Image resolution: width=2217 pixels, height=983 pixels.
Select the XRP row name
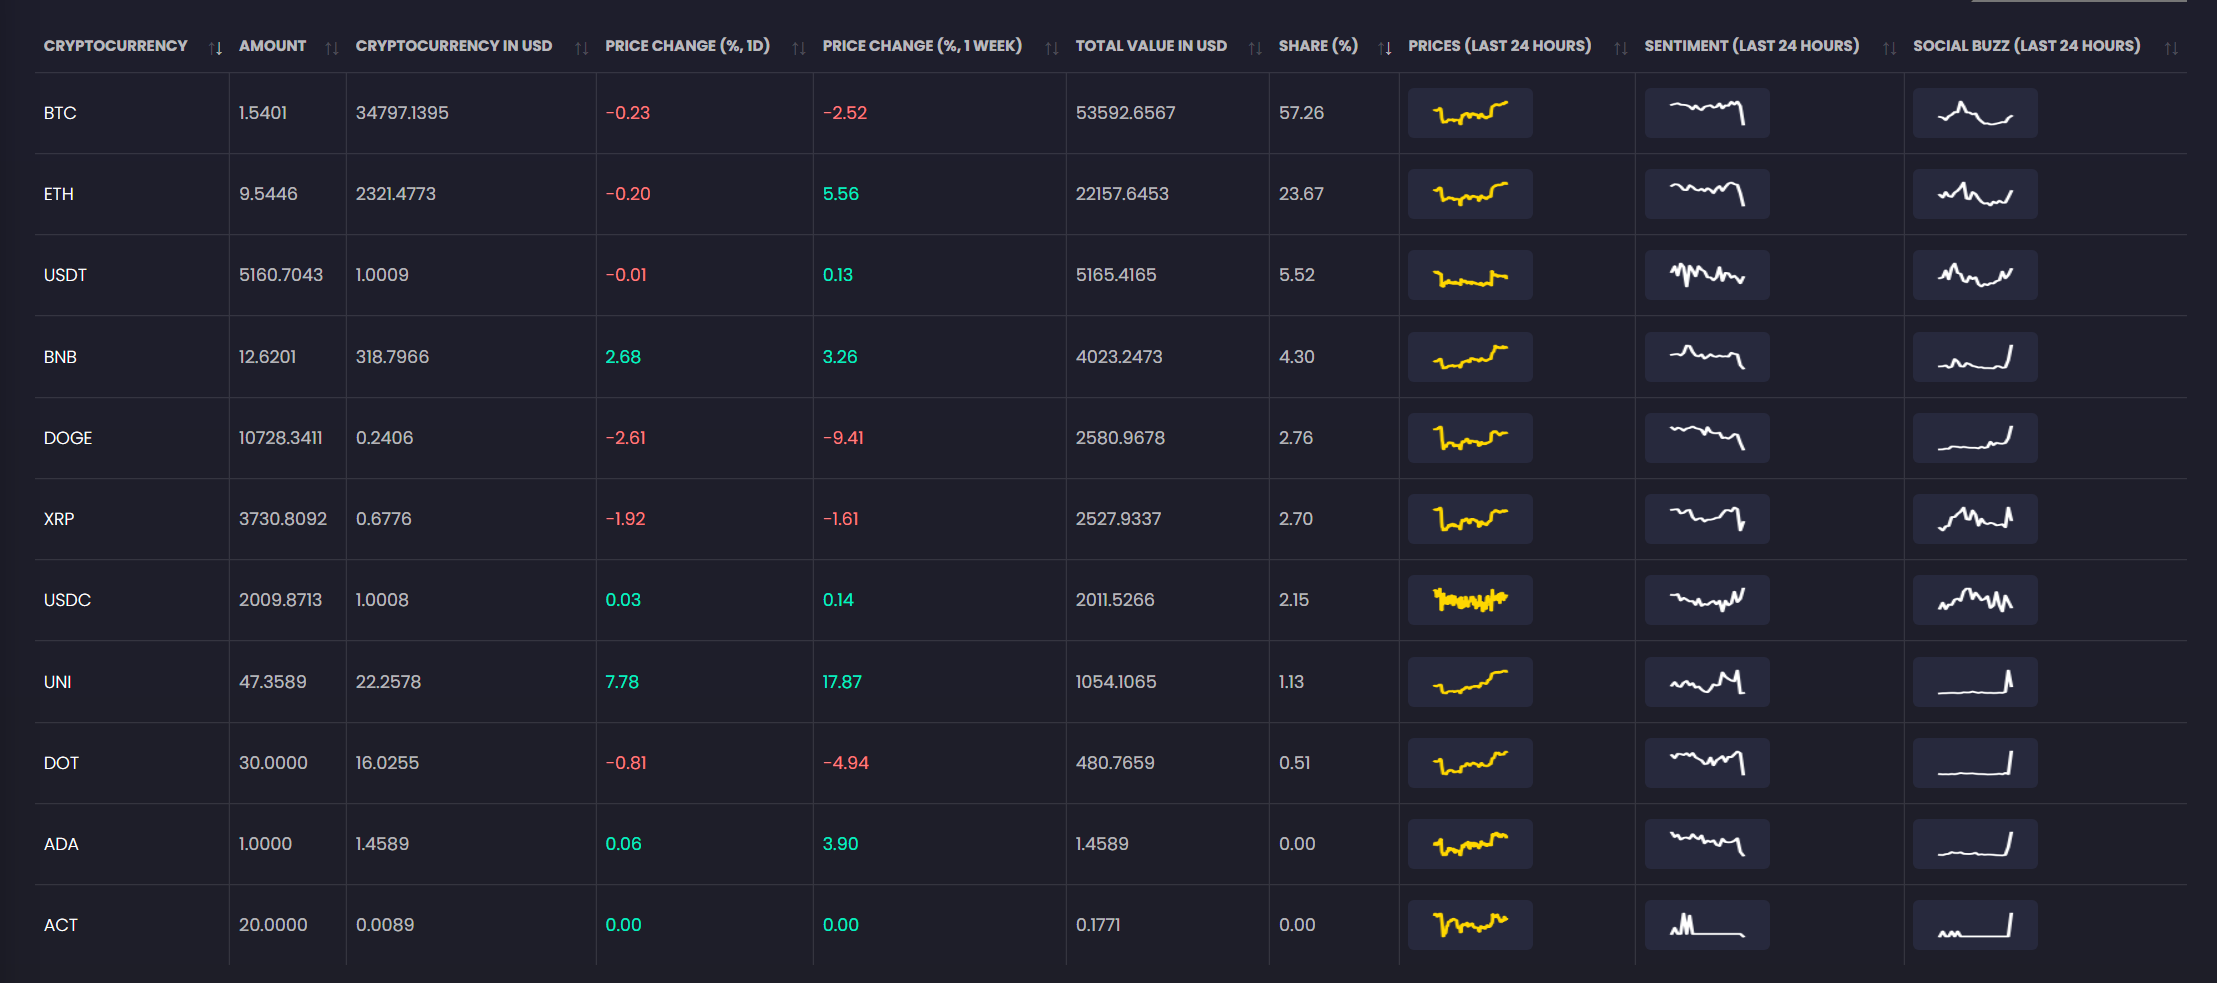[x=59, y=519]
